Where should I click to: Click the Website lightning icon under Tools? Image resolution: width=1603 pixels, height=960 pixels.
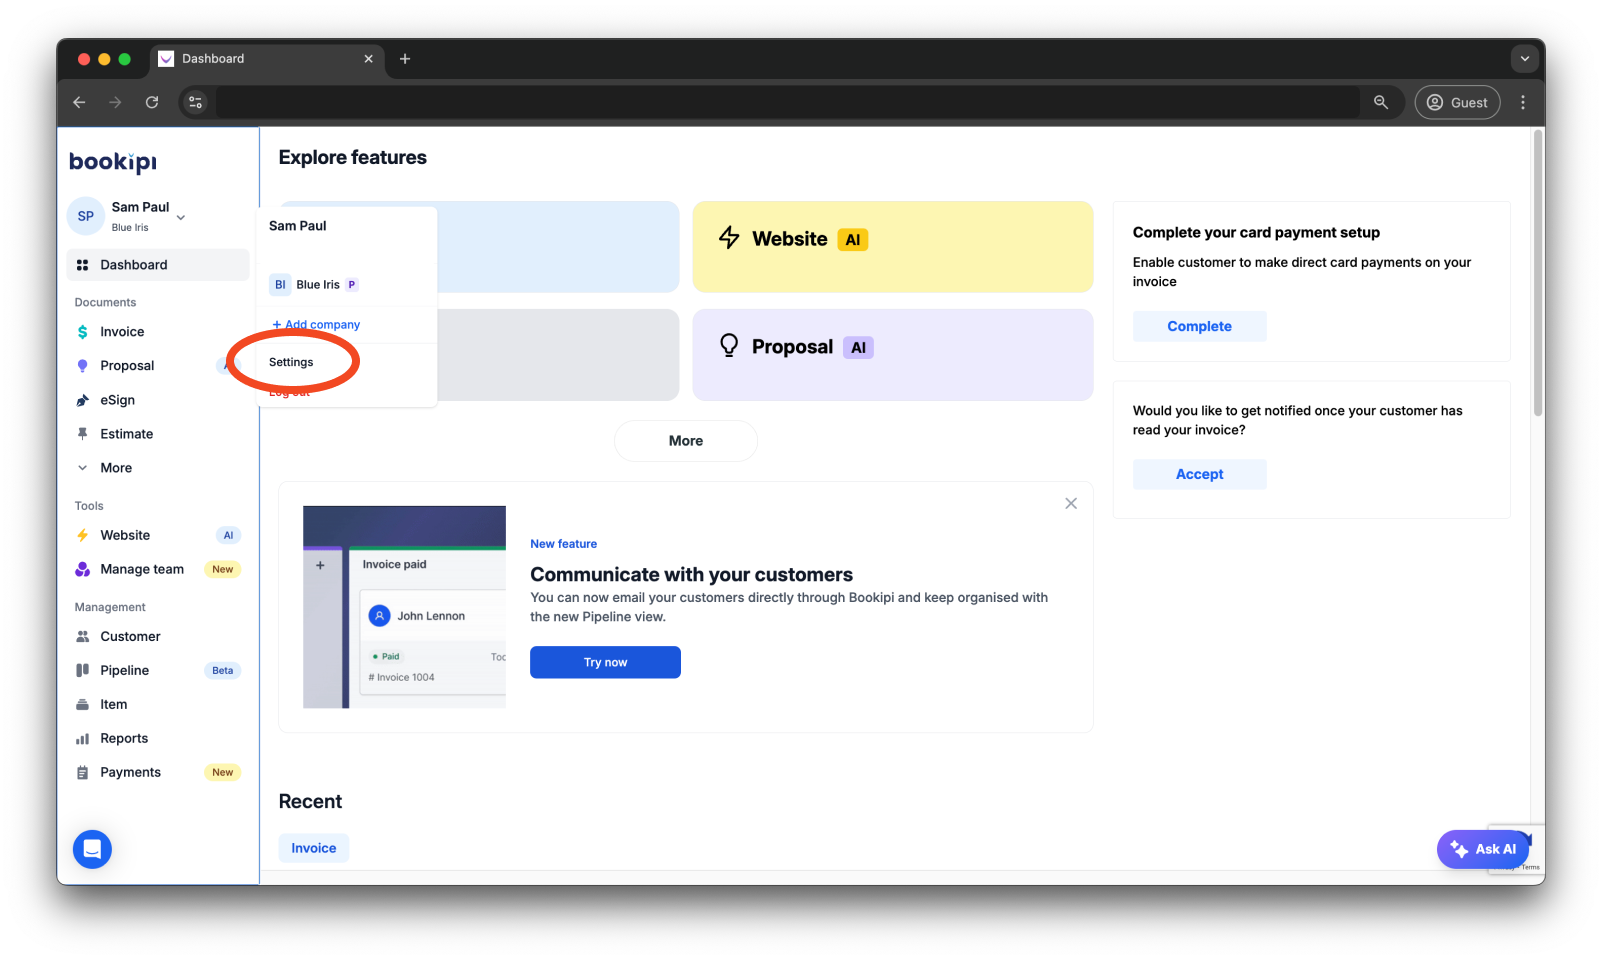(82, 535)
